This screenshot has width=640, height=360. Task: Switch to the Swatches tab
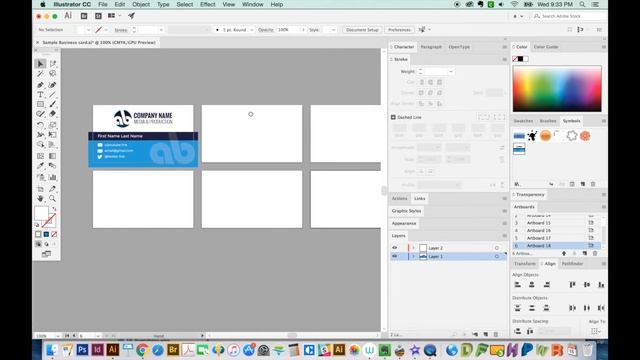click(x=523, y=121)
